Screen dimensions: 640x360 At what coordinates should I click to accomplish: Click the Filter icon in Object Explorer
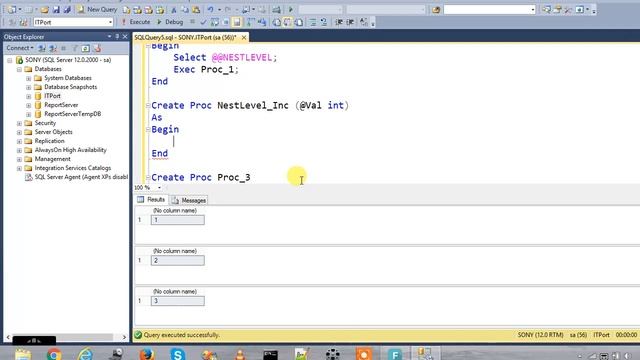[74, 49]
